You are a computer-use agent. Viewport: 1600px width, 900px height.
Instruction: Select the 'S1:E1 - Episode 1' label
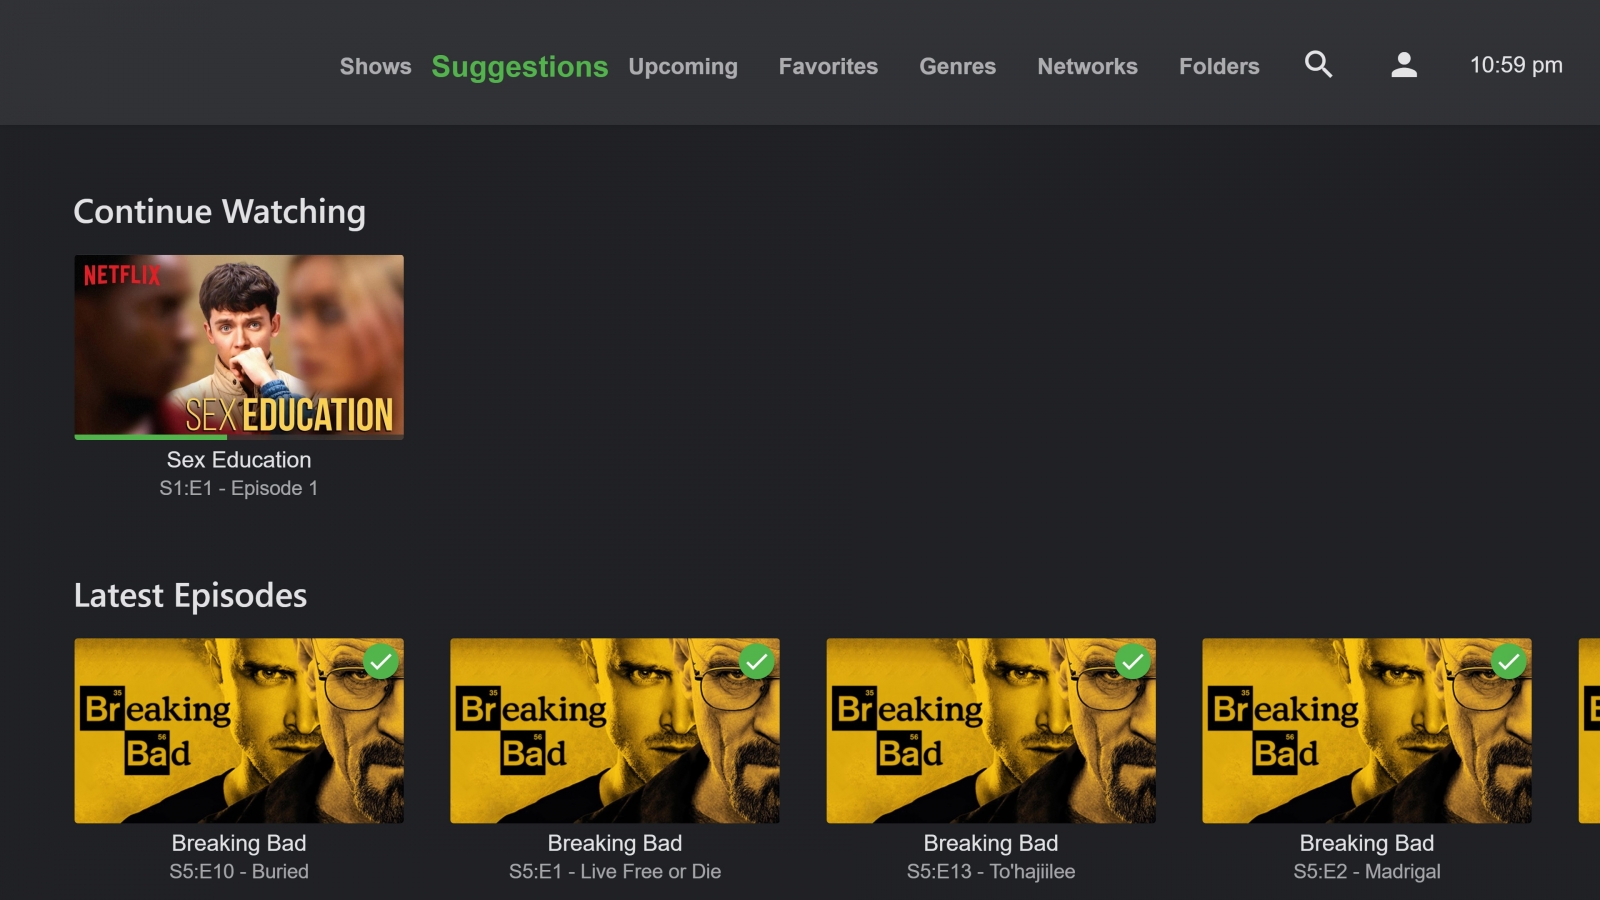pyautogui.click(x=239, y=488)
